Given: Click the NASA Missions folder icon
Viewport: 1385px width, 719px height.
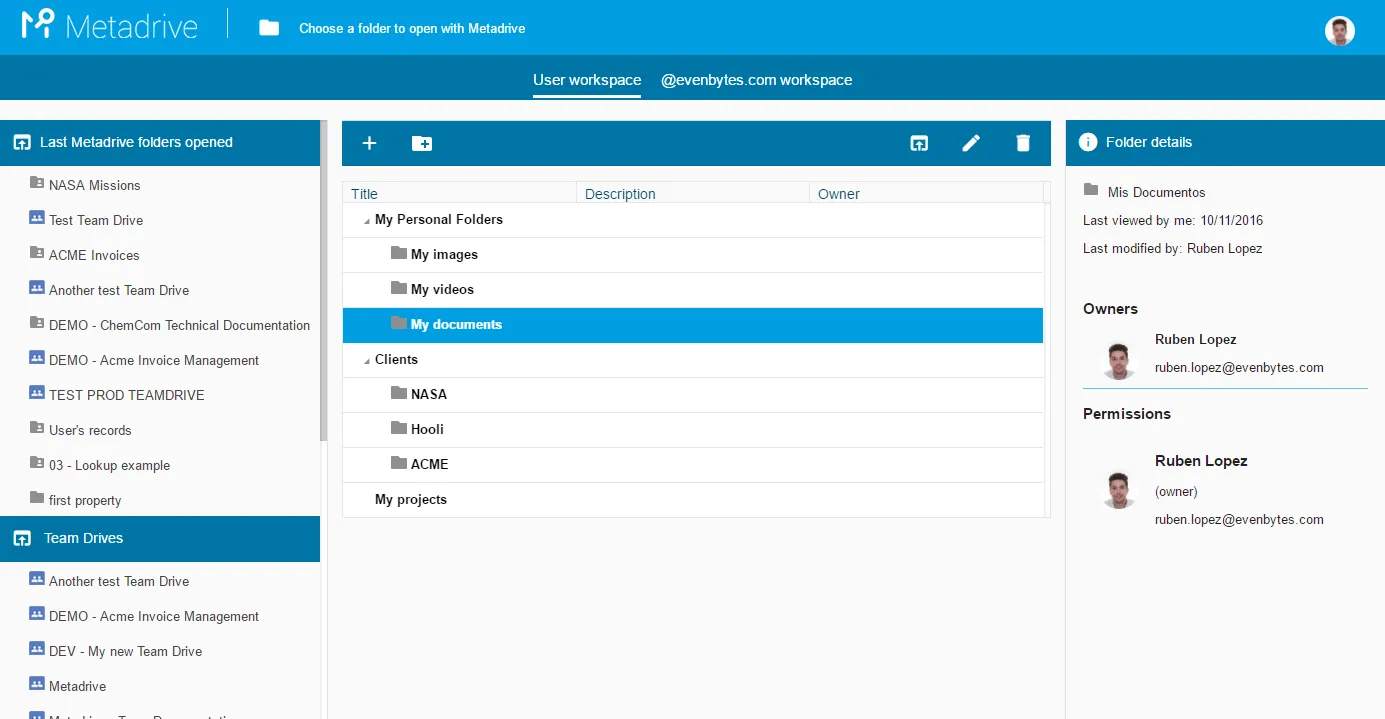Looking at the screenshot, I should [37, 183].
